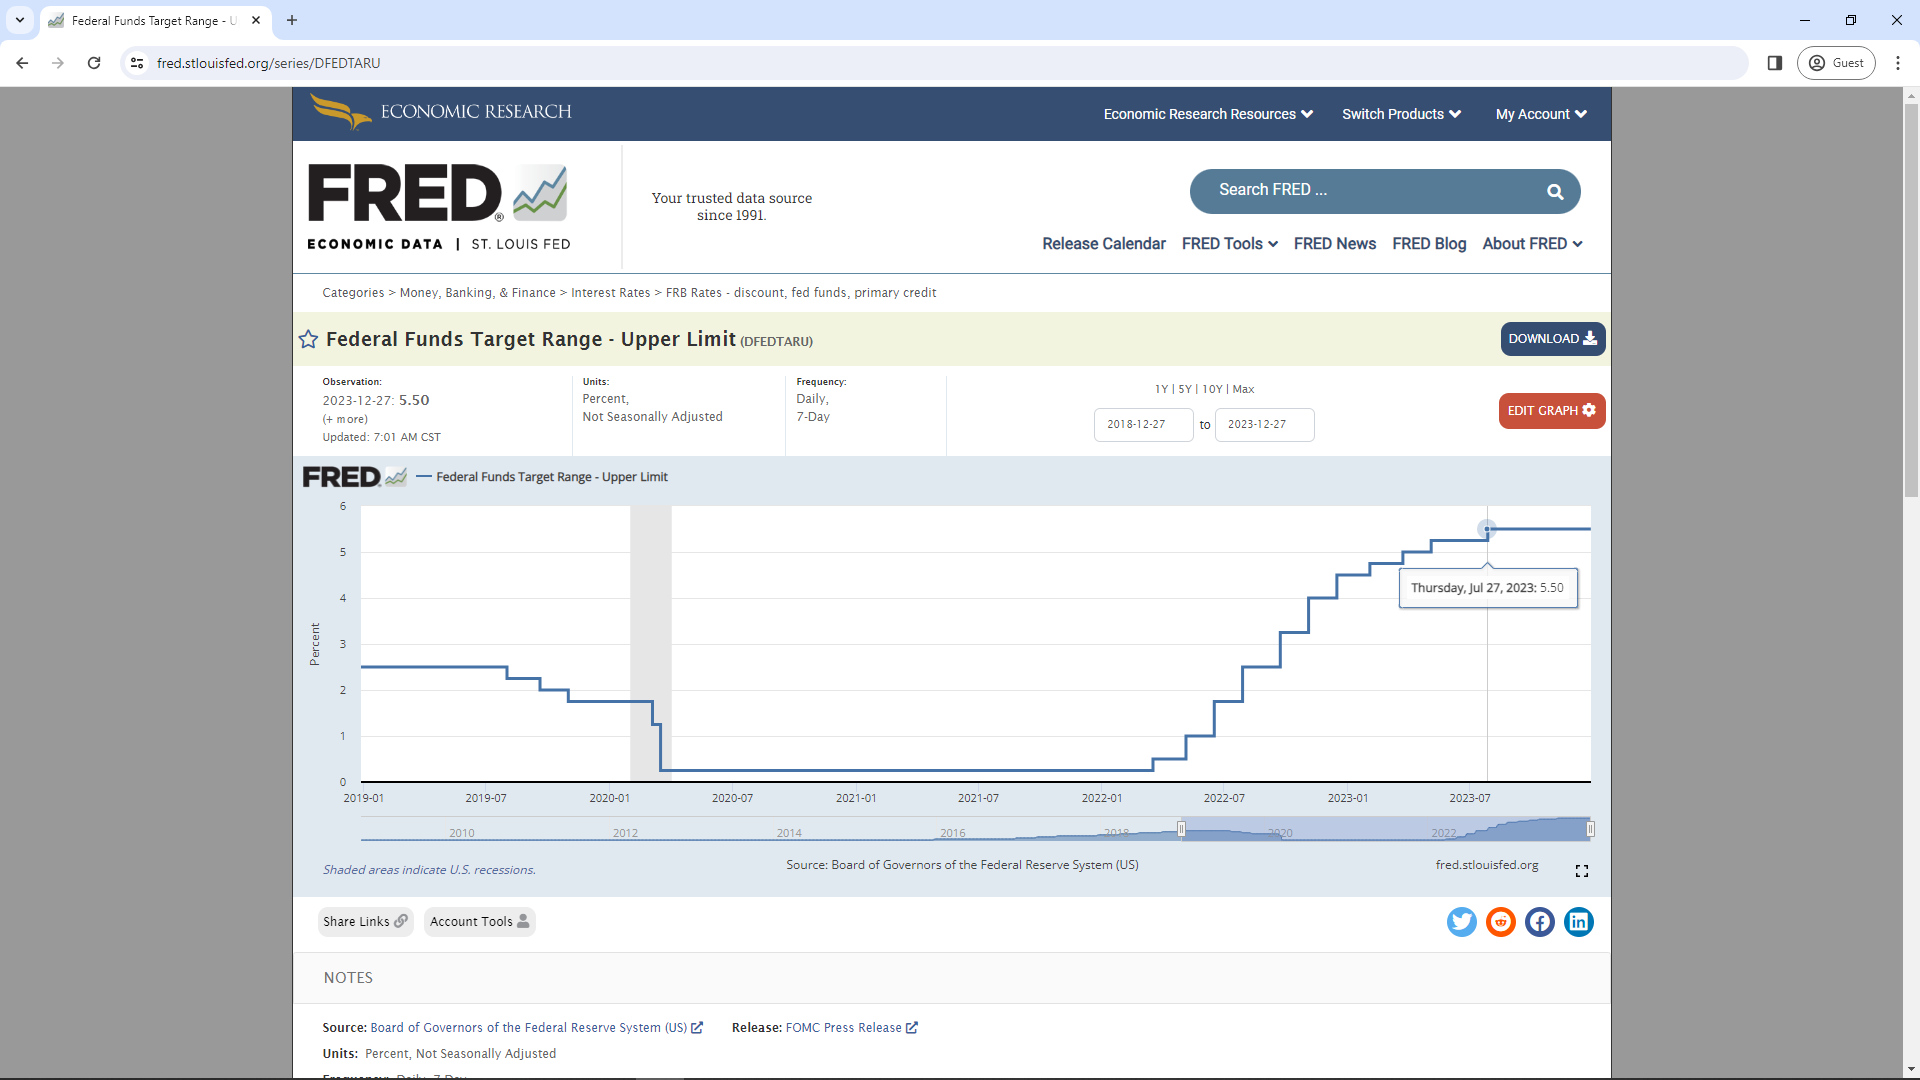Click the Guest profile button
1920x1080 pixels.
1836,63
